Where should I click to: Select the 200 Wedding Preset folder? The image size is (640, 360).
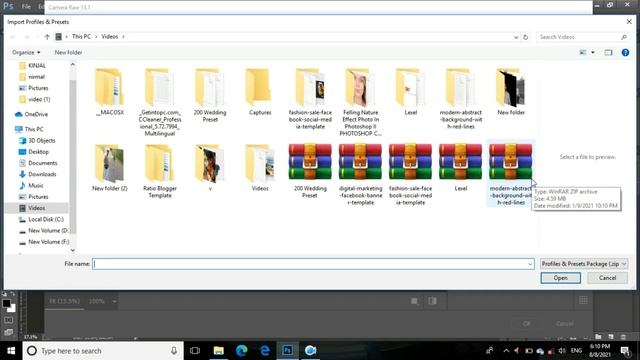210,96
